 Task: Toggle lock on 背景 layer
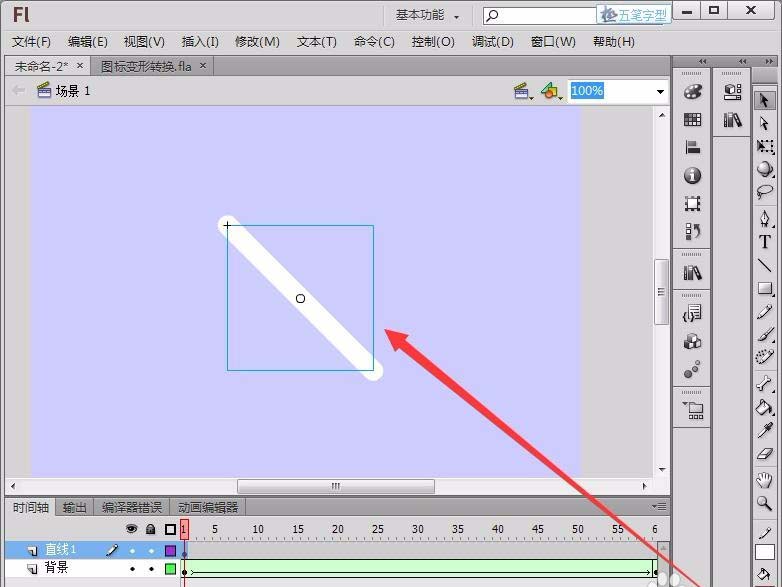click(x=151, y=569)
